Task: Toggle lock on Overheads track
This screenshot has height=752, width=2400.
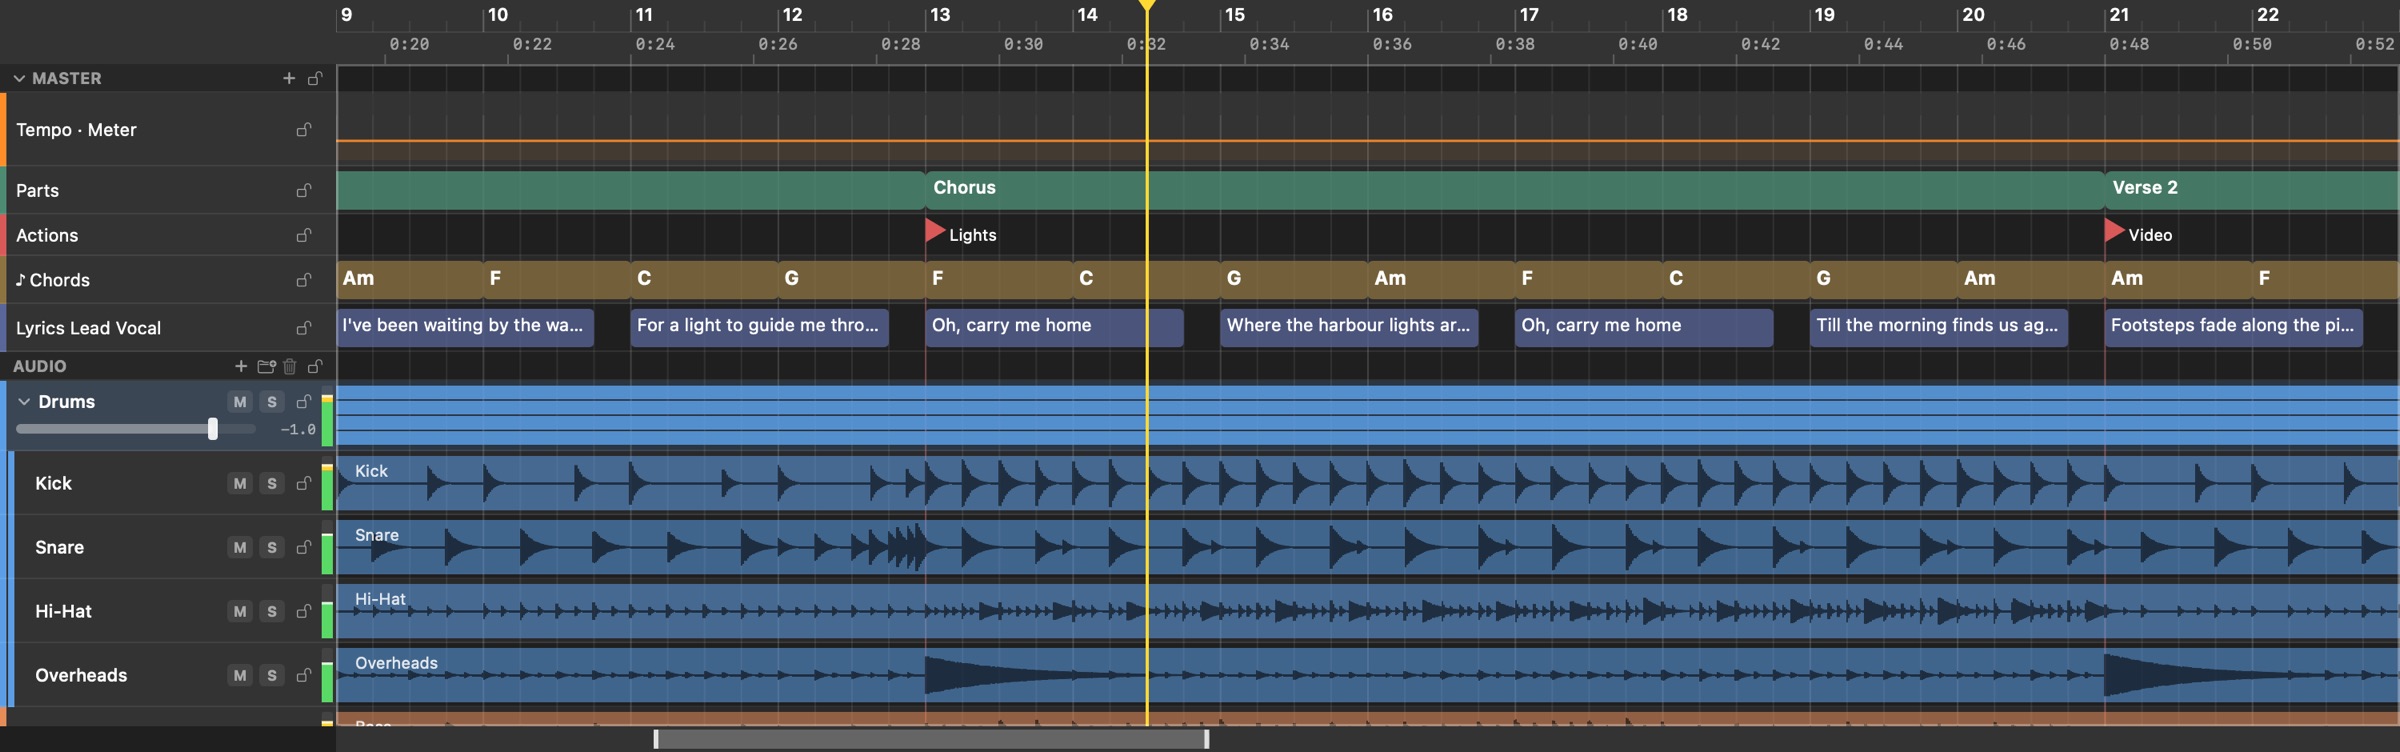Action: click(x=304, y=675)
